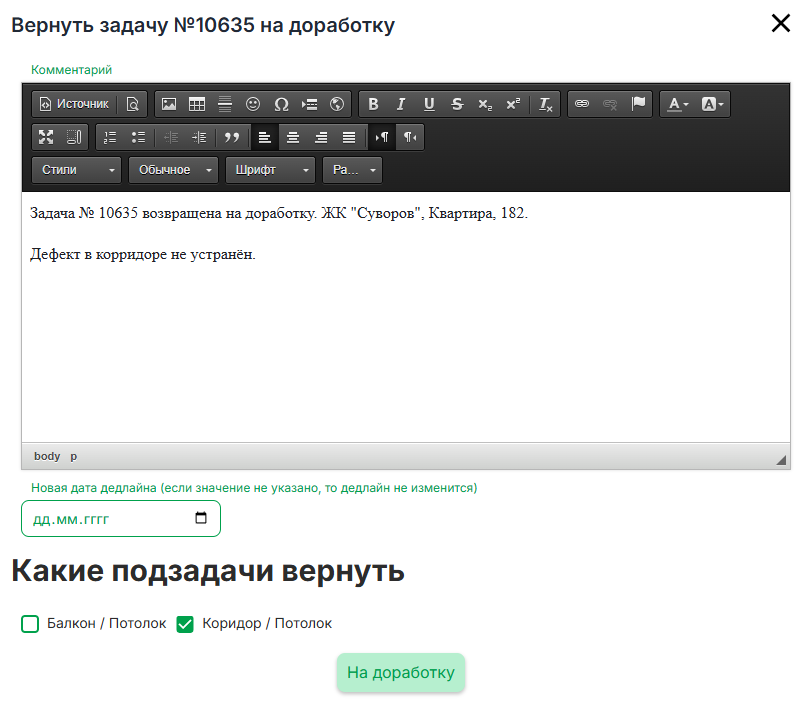Viewport: 808px width, 721px height.
Task: Open the Ра... font size dropdown
Action: pyautogui.click(x=352, y=170)
